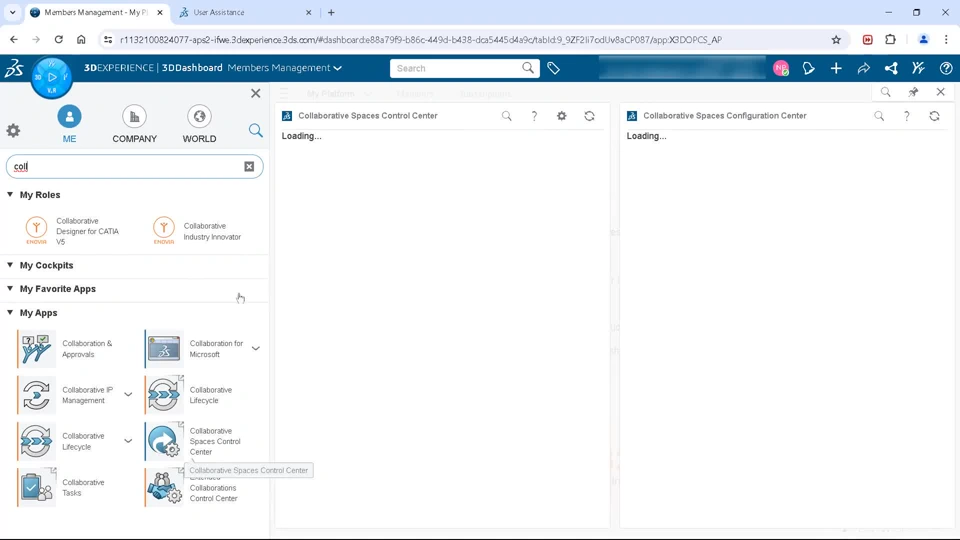Expand Collaborative Lifecycle dropdown arrow above Tasks
The width and height of the screenshot is (960, 540).
[128, 441]
